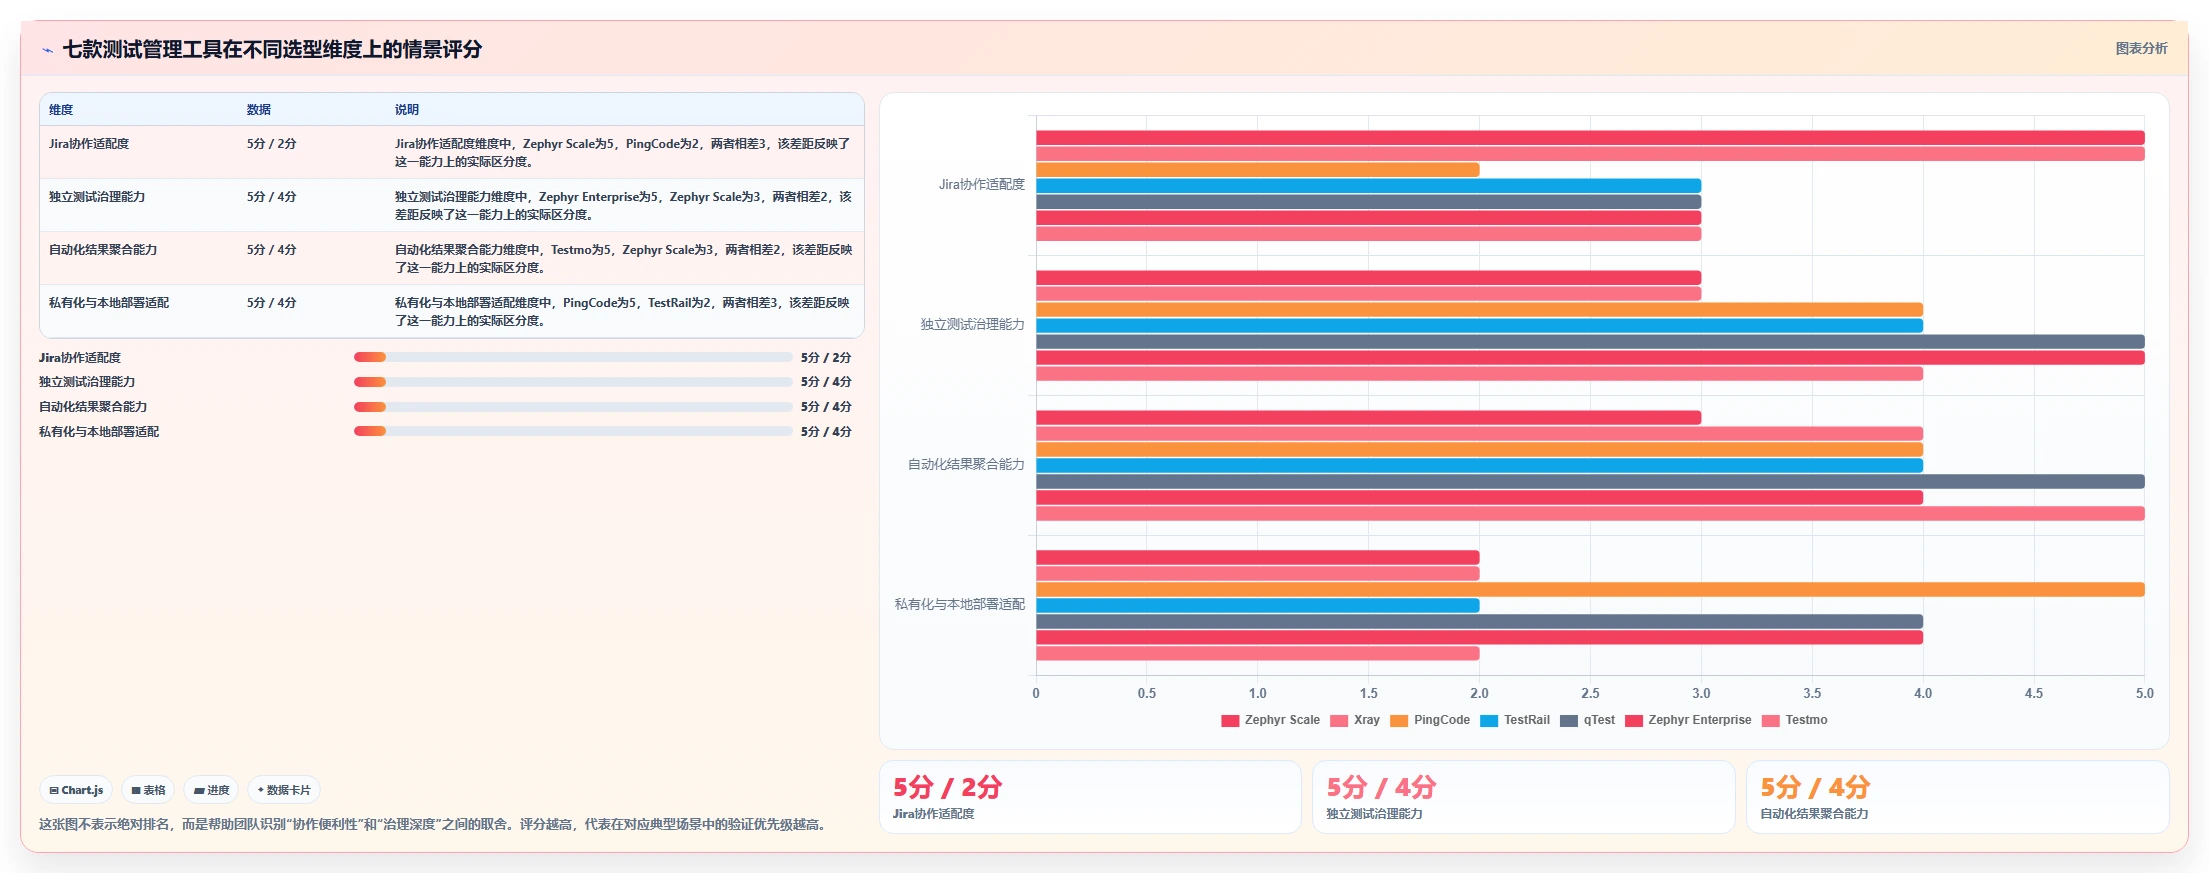2209x873 pixels.
Task: Click the description mentioning Testmo为5
Action: click(x=622, y=259)
